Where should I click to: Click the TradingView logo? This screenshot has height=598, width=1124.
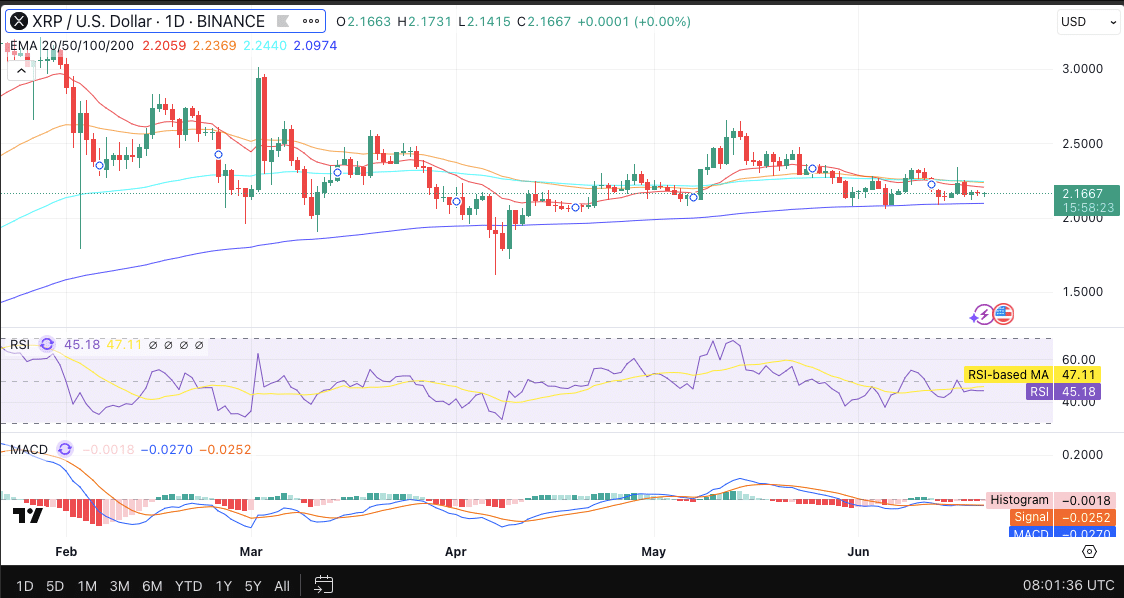pos(27,516)
